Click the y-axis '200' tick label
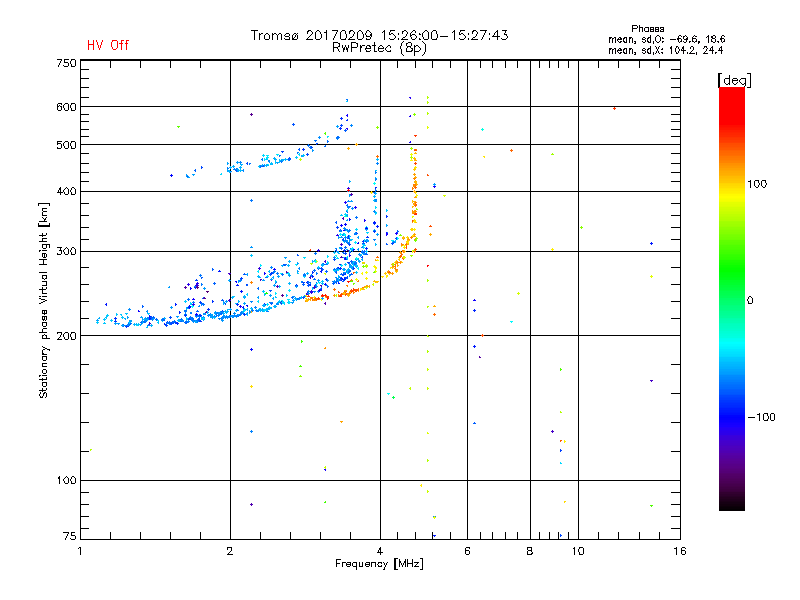 point(66,336)
